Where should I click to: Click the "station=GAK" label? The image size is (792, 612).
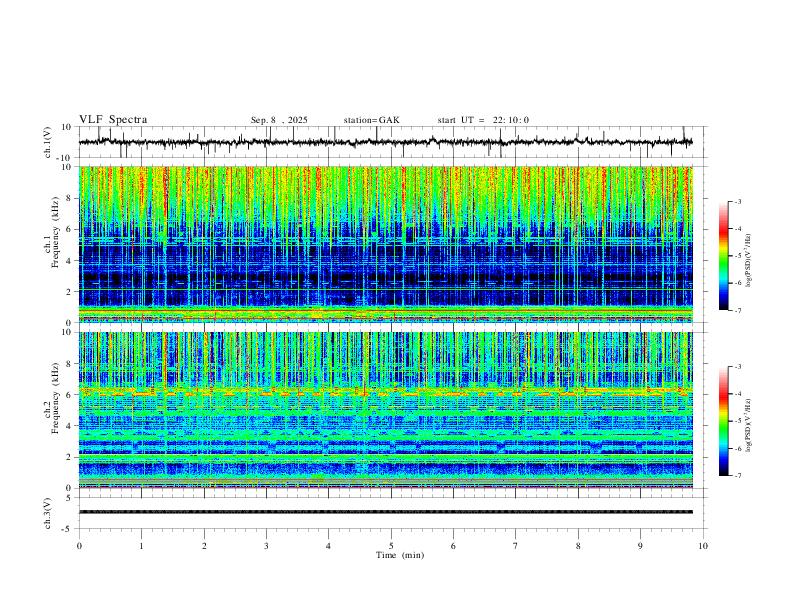pos(371,120)
